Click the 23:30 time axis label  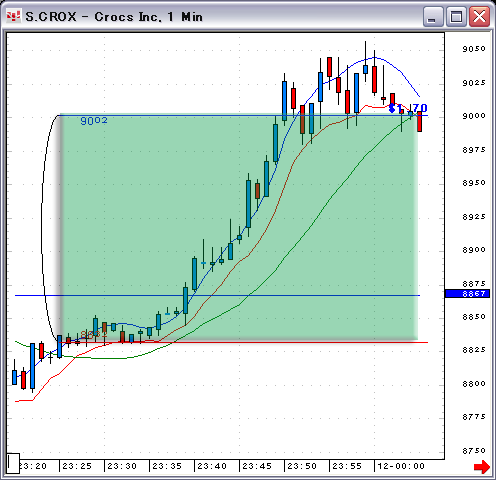click(x=122, y=466)
